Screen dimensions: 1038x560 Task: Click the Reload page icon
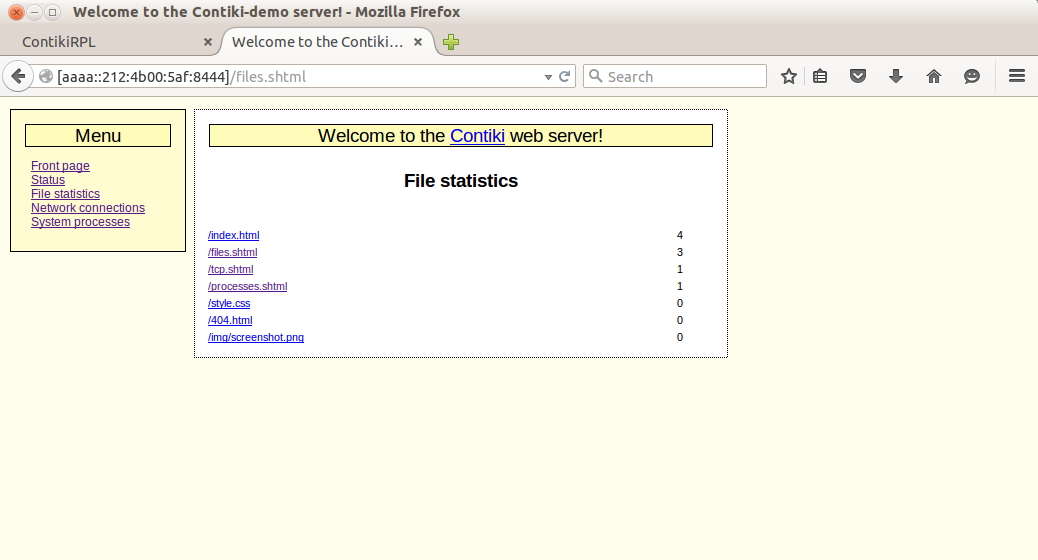[564, 77]
